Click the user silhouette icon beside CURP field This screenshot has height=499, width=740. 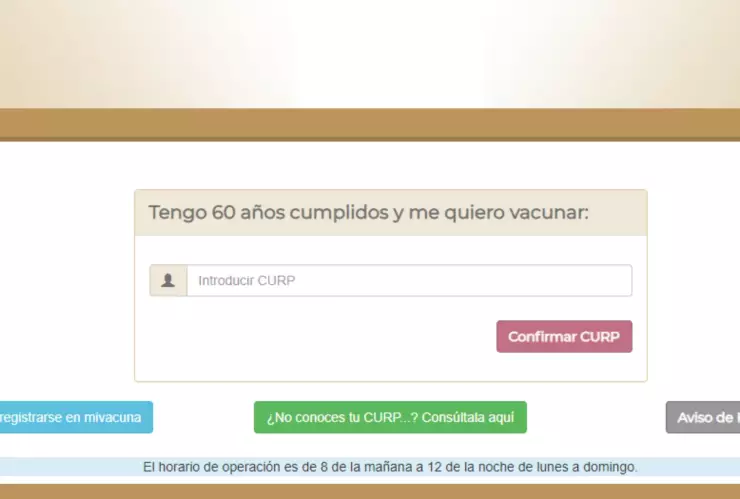coord(168,281)
